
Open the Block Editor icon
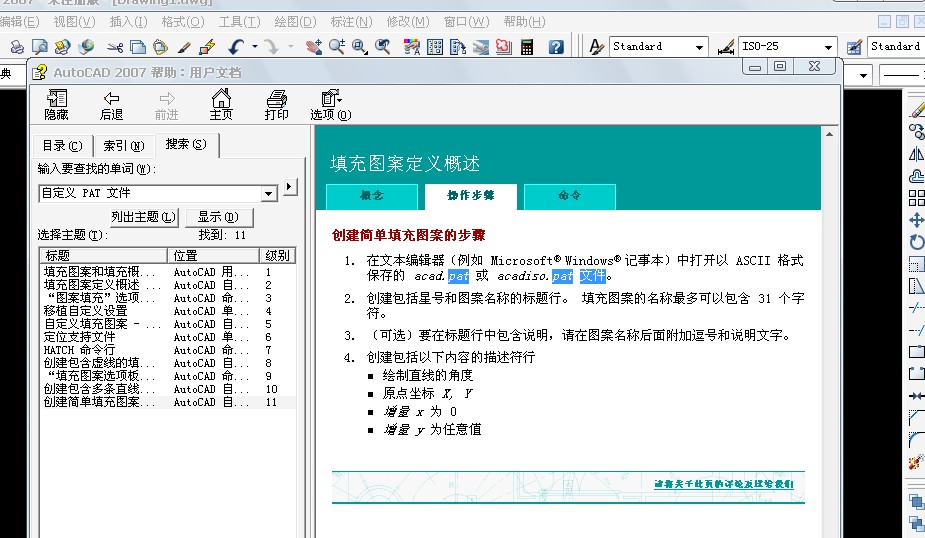click(207, 47)
